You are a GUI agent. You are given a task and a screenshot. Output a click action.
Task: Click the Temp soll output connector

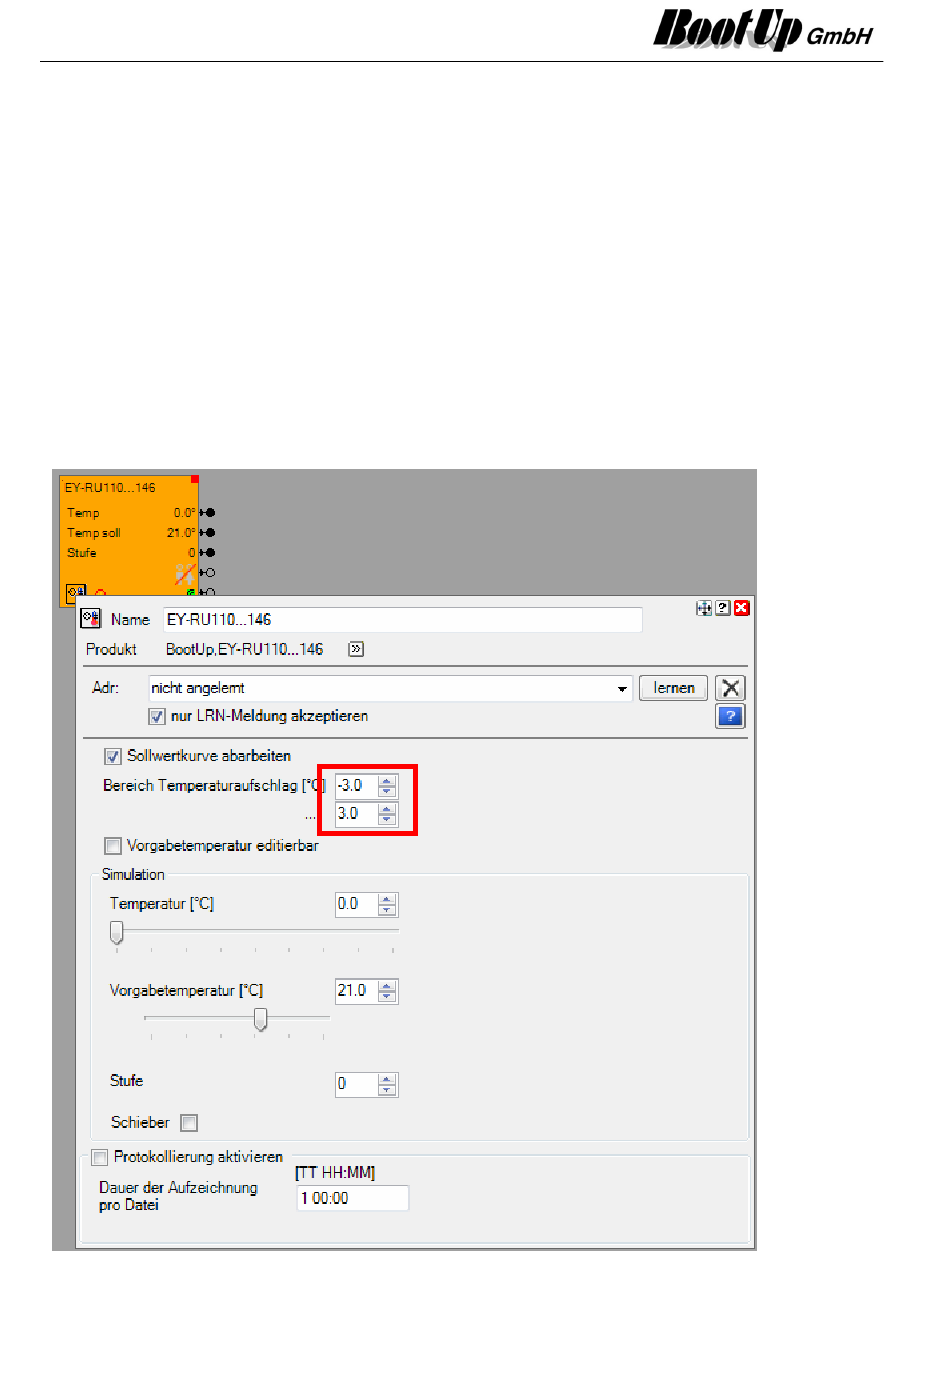pos(209,533)
